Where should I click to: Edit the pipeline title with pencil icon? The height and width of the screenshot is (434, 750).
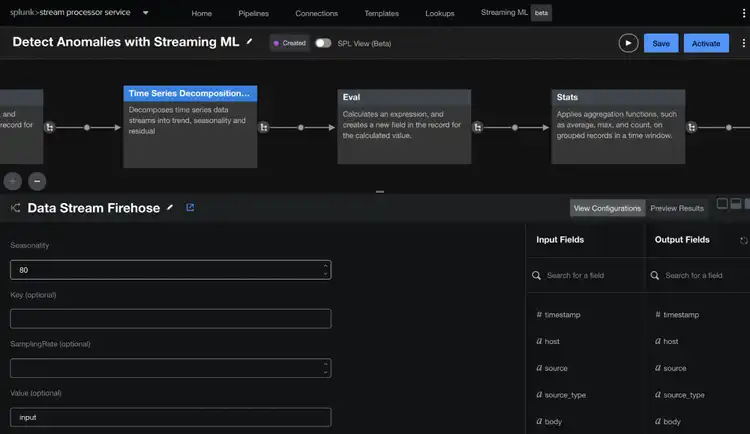pos(250,42)
